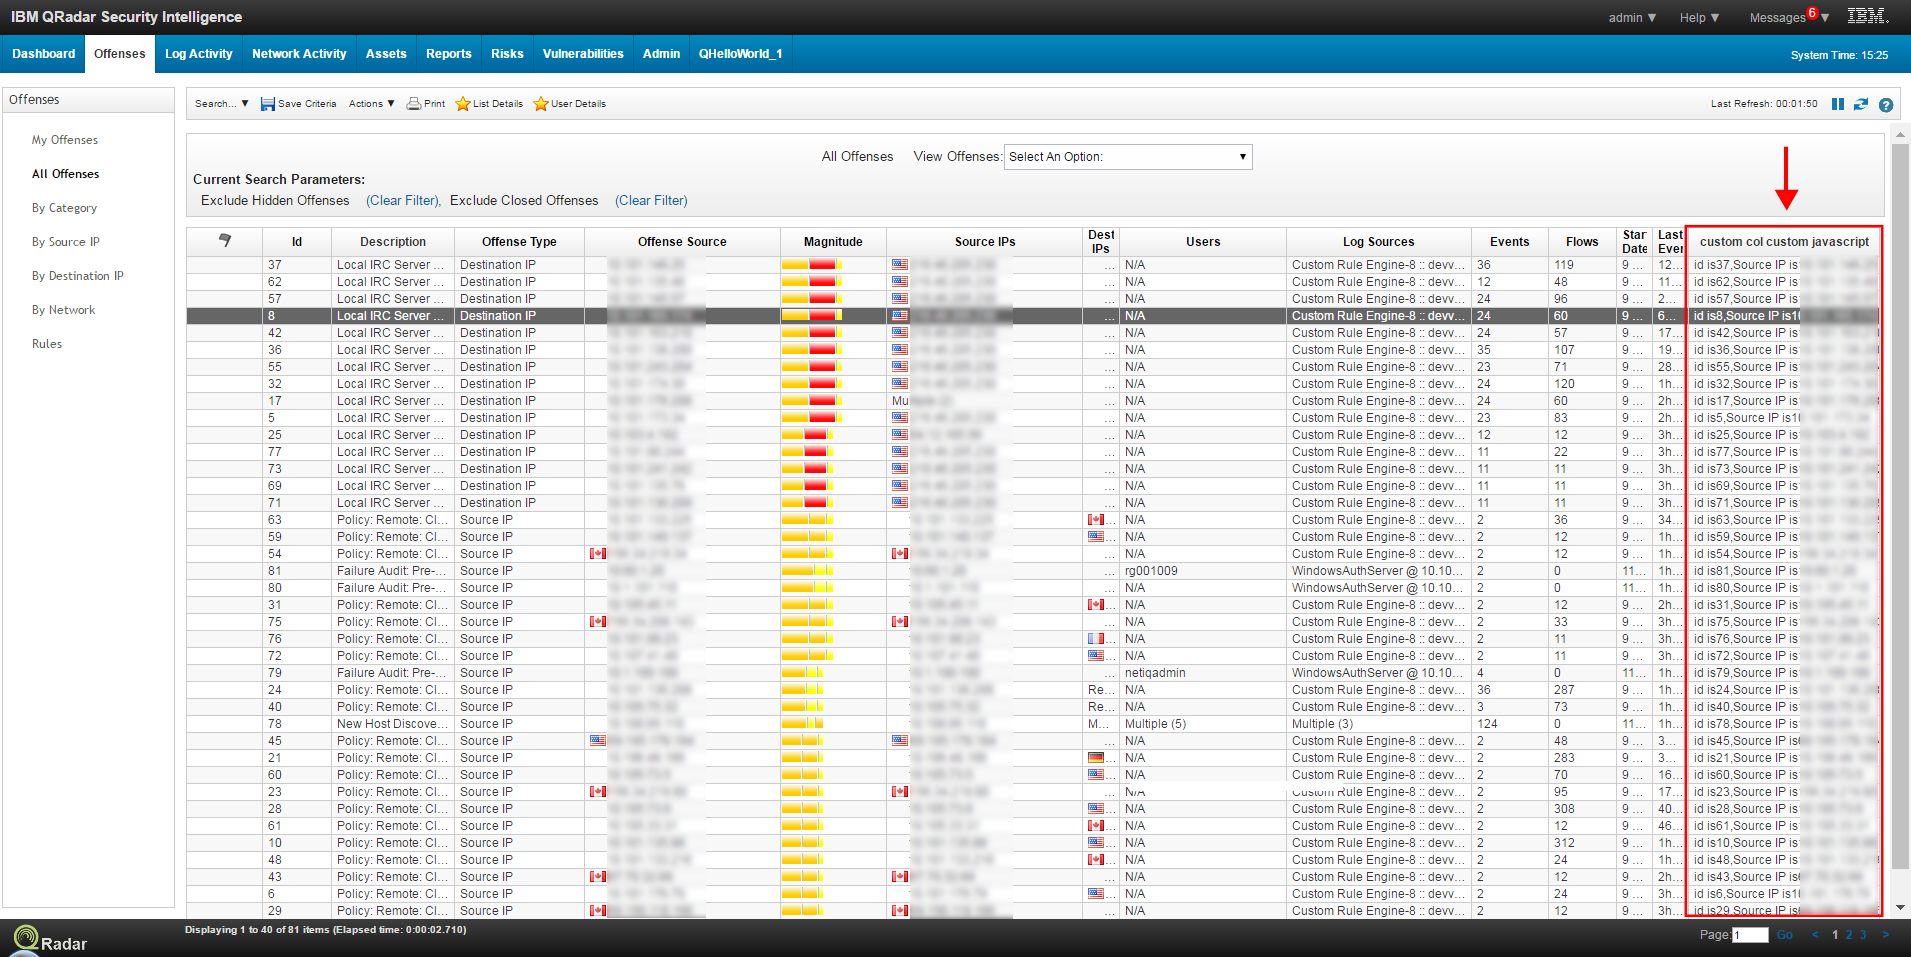Select All Offenses in sidebar
Image resolution: width=1911 pixels, height=957 pixels.
66,174
